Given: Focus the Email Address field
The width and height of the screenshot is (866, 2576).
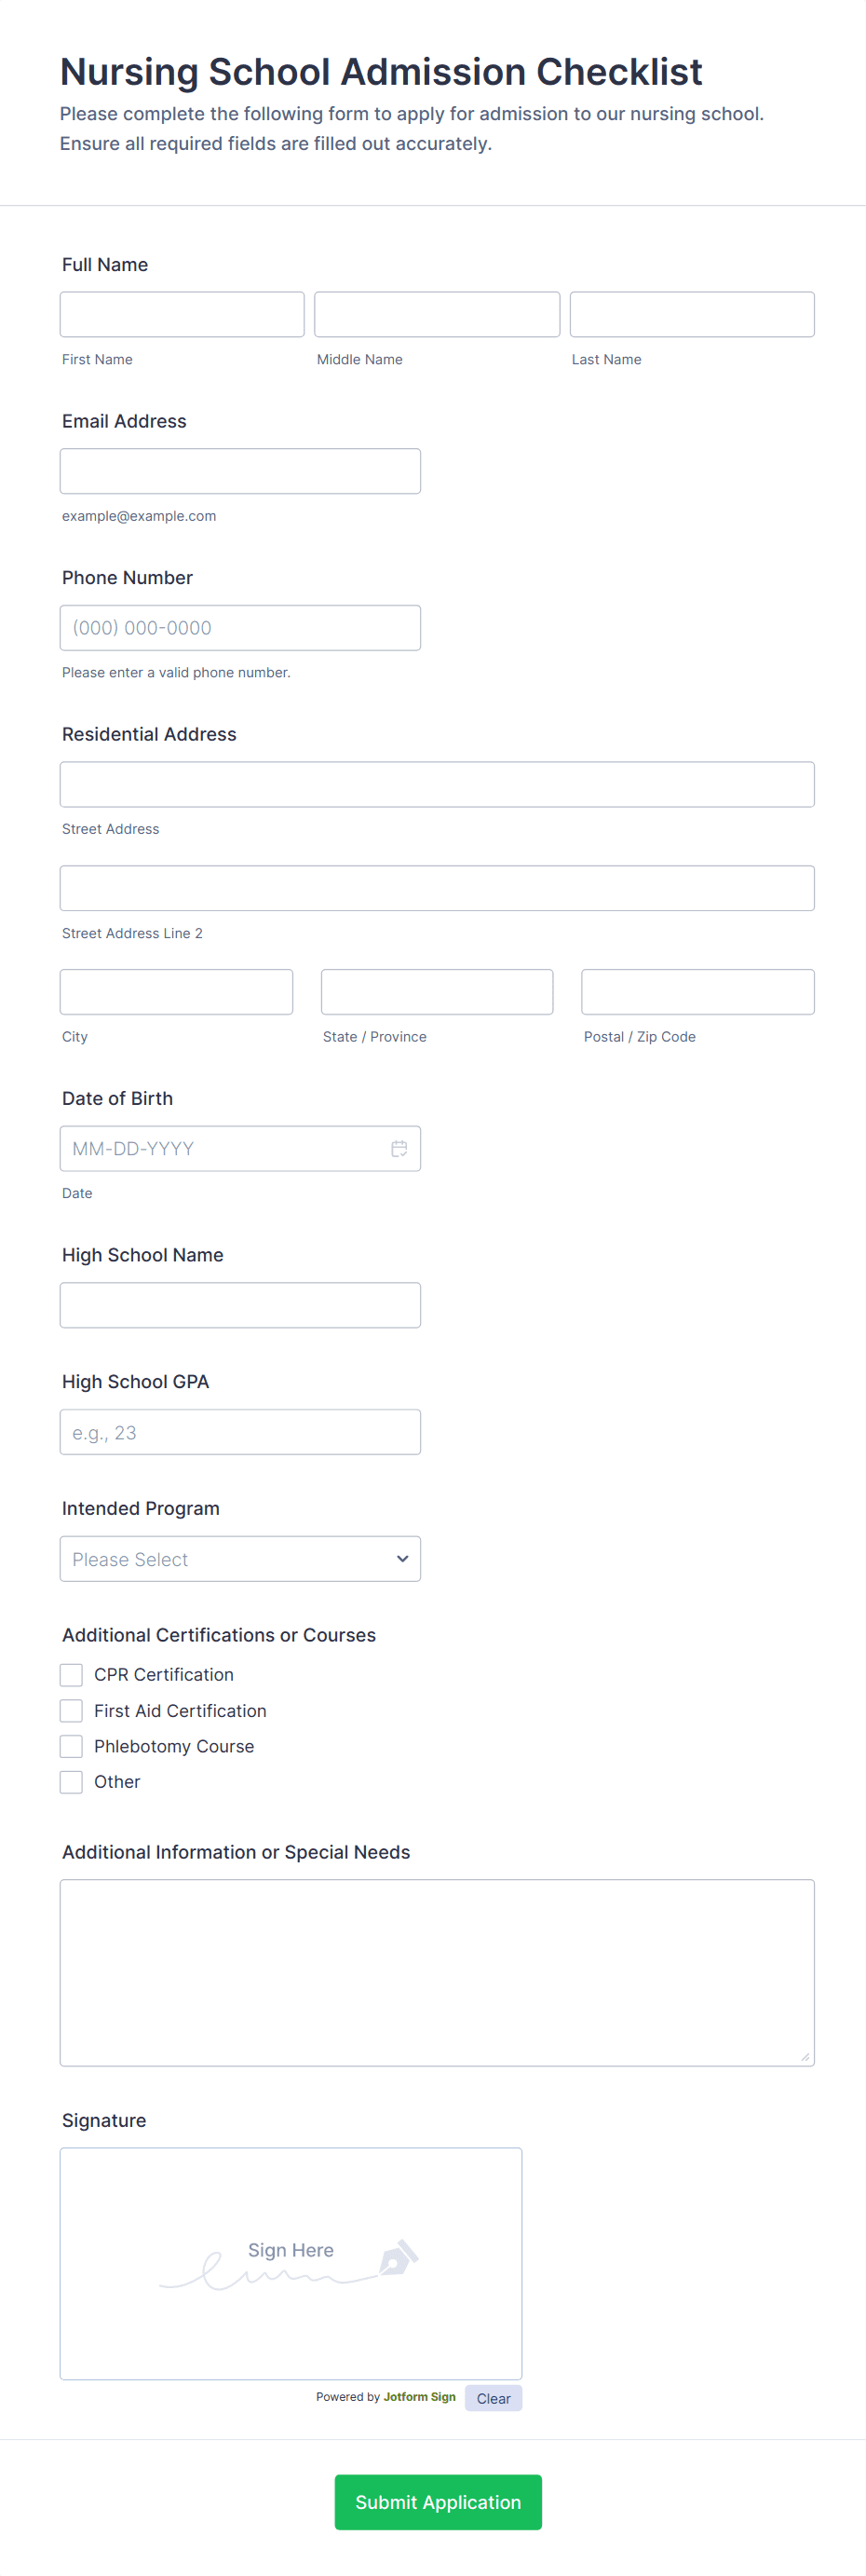Looking at the screenshot, I should tap(240, 470).
